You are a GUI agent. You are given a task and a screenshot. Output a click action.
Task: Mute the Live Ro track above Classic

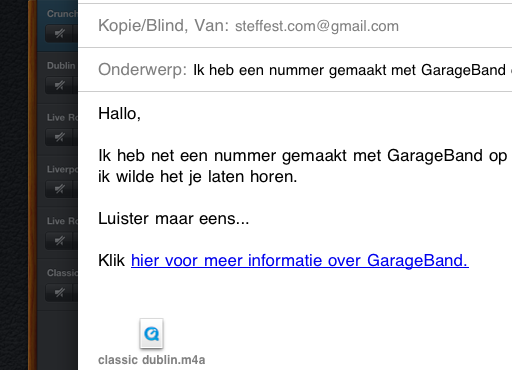click(x=59, y=241)
